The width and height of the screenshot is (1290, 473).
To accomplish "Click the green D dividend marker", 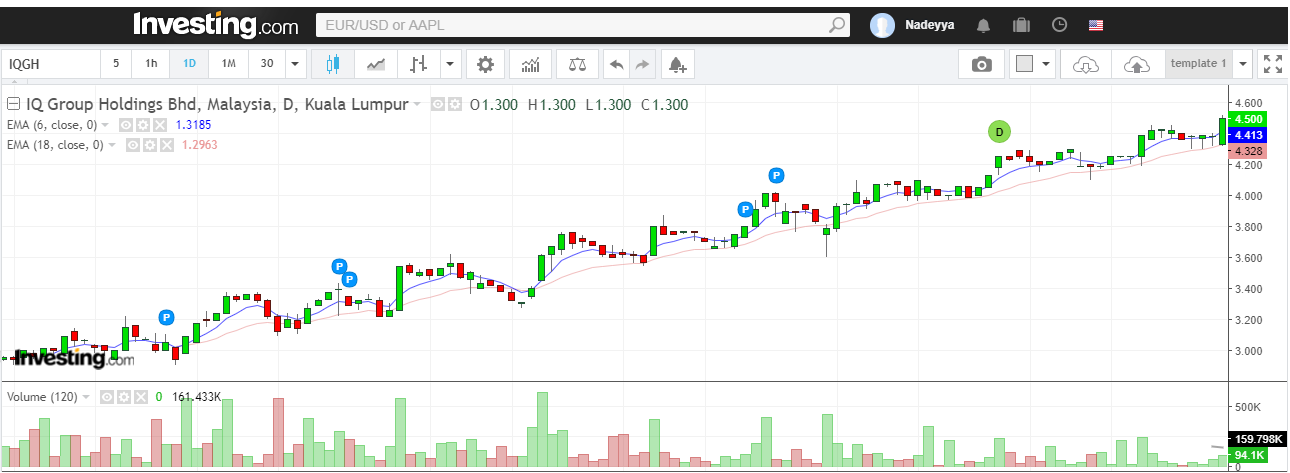I will (x=998, y=131).
